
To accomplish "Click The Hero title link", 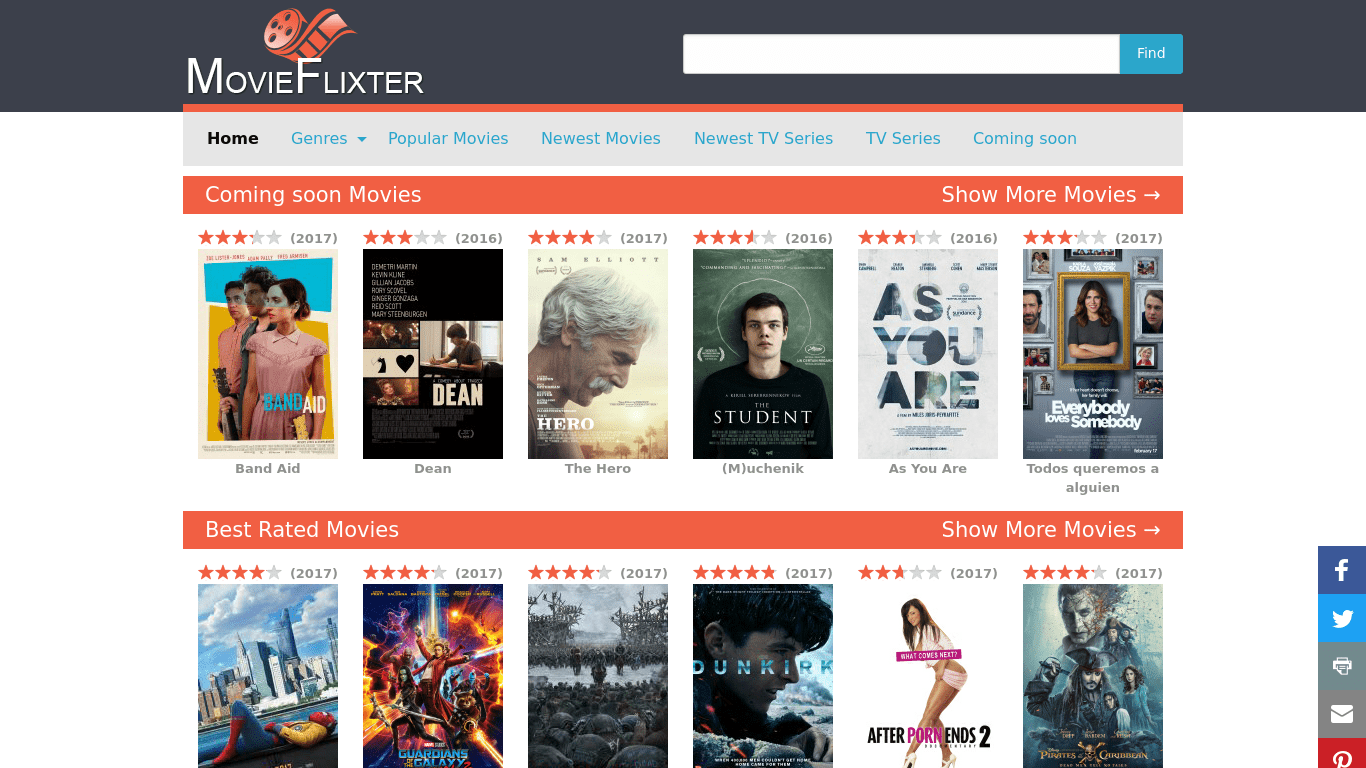I will point(598,469).
